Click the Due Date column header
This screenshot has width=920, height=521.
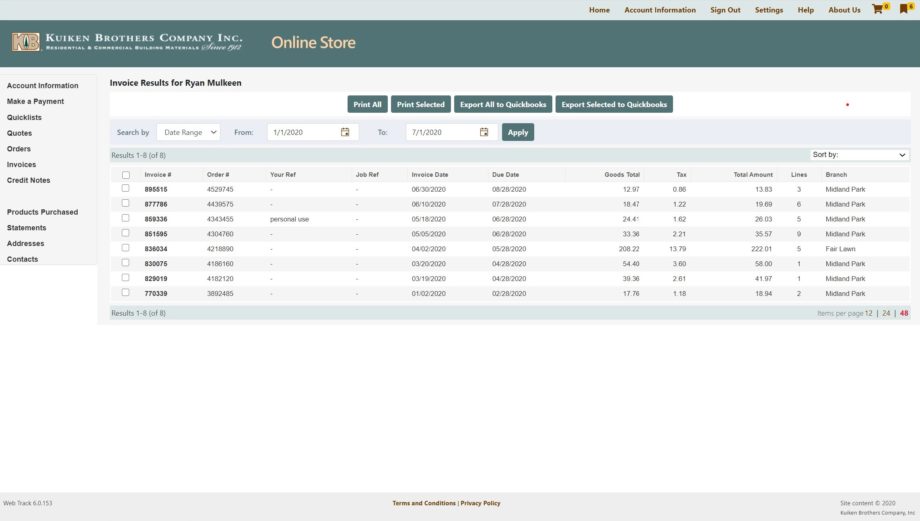tap(505, 175)
